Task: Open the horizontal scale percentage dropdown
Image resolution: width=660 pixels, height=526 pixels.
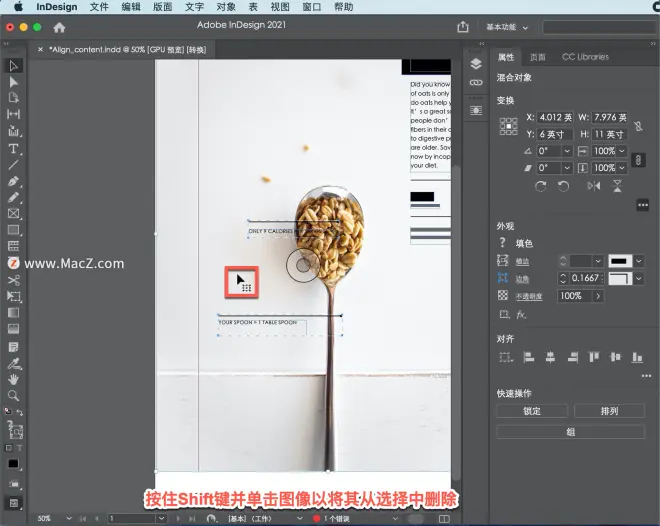Action: pyautogui.click(x=622, y=151)
